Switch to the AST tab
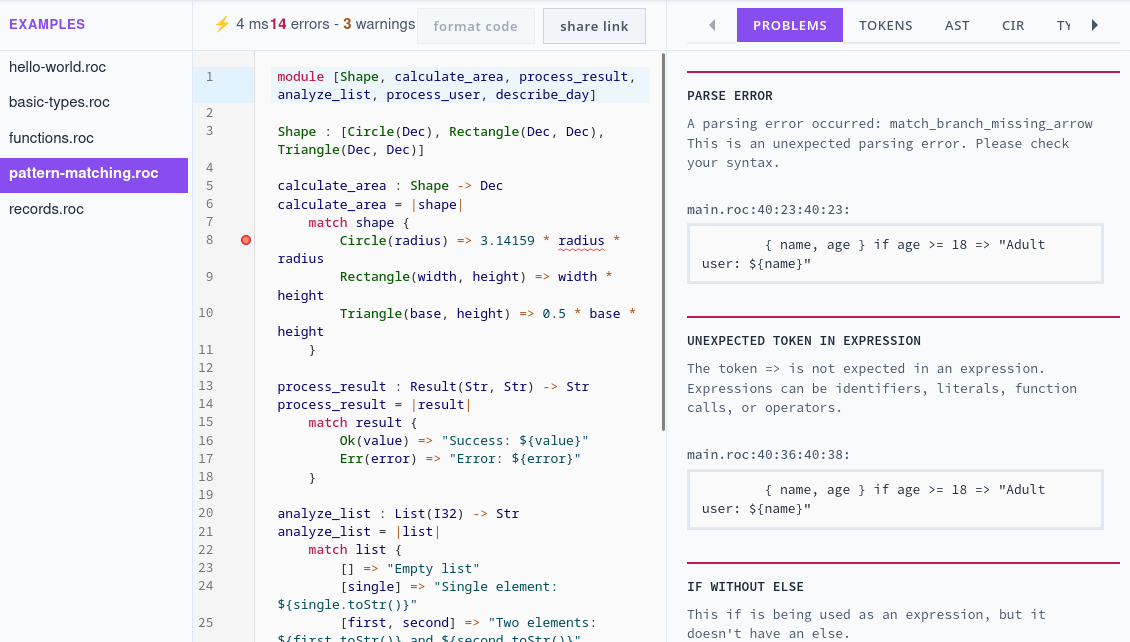1130x642 pixels. [x=957, y=25]
